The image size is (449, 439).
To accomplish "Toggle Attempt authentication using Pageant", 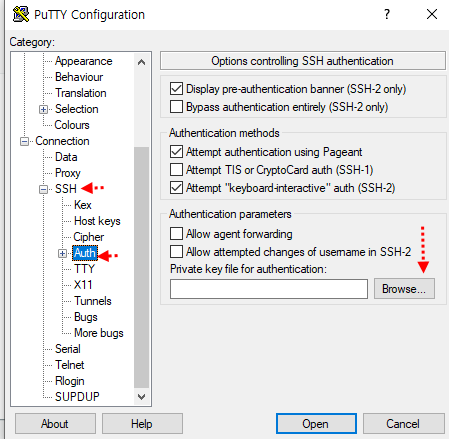I will pos(176,152).
